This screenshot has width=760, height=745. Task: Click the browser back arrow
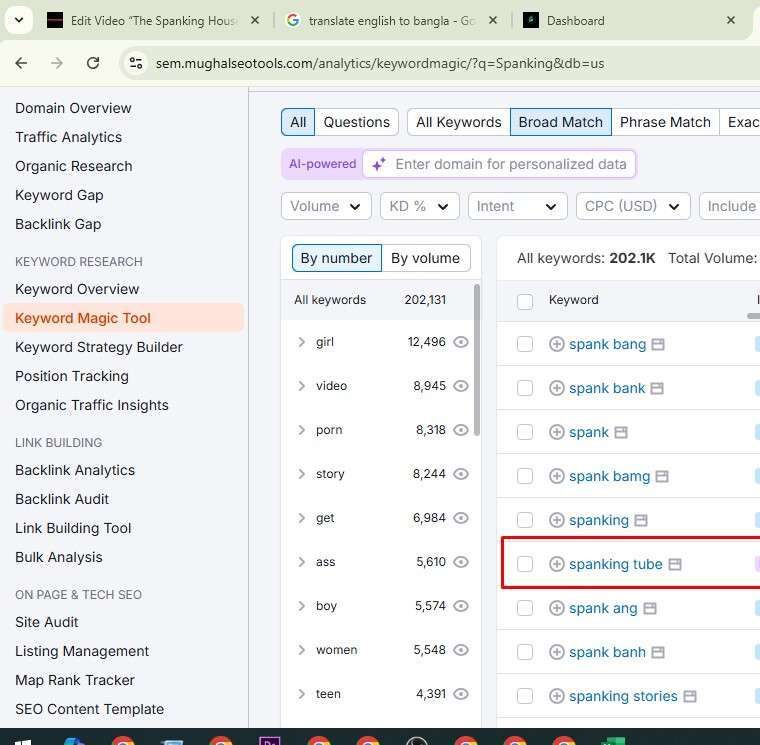(21, 63)
